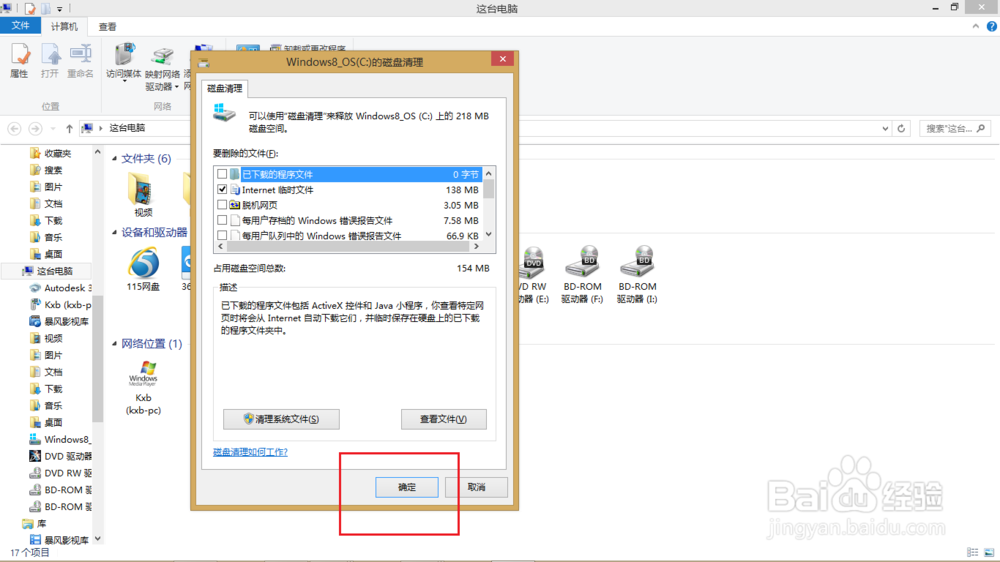Select the BD-ROM 驱动器 (F:) drive icon

582,275
